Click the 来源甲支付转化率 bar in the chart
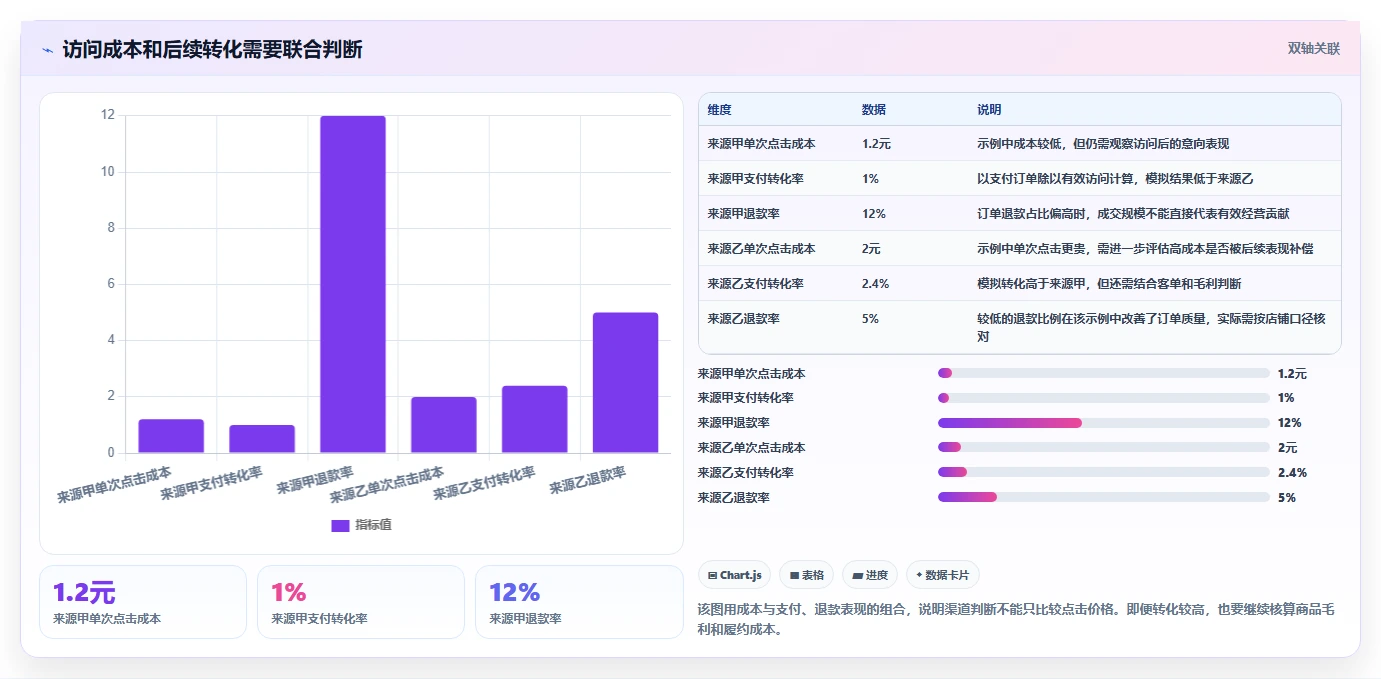 (x=262, y=439)
